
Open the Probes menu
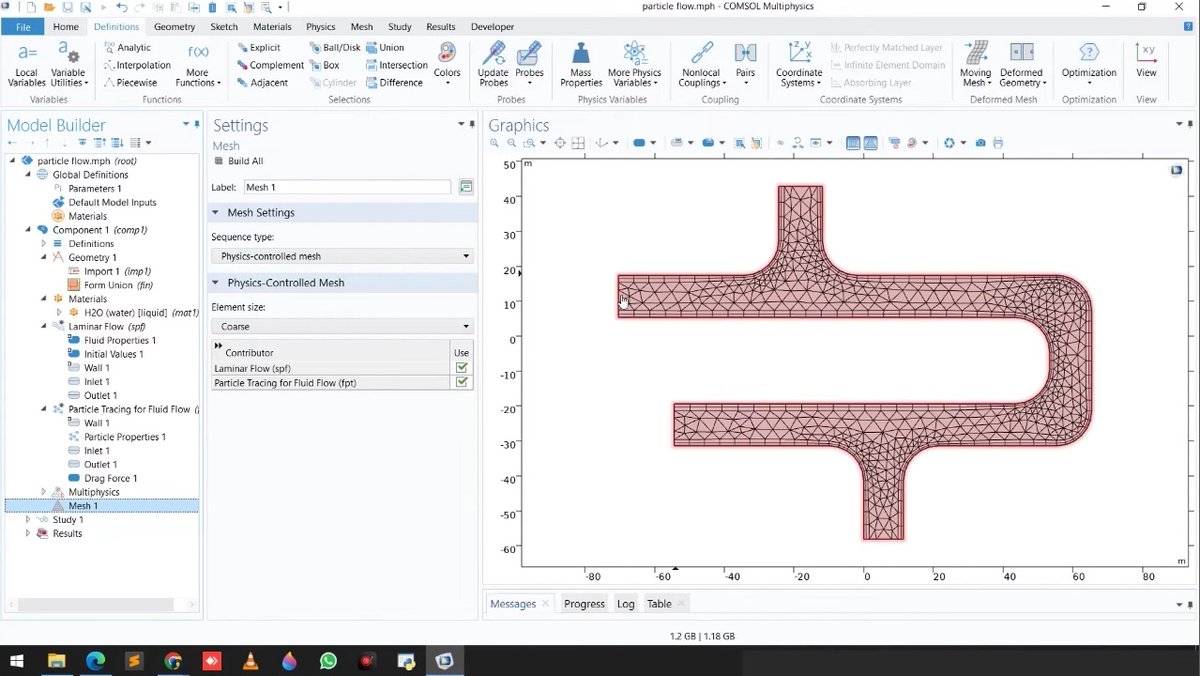tap(529, 64)
